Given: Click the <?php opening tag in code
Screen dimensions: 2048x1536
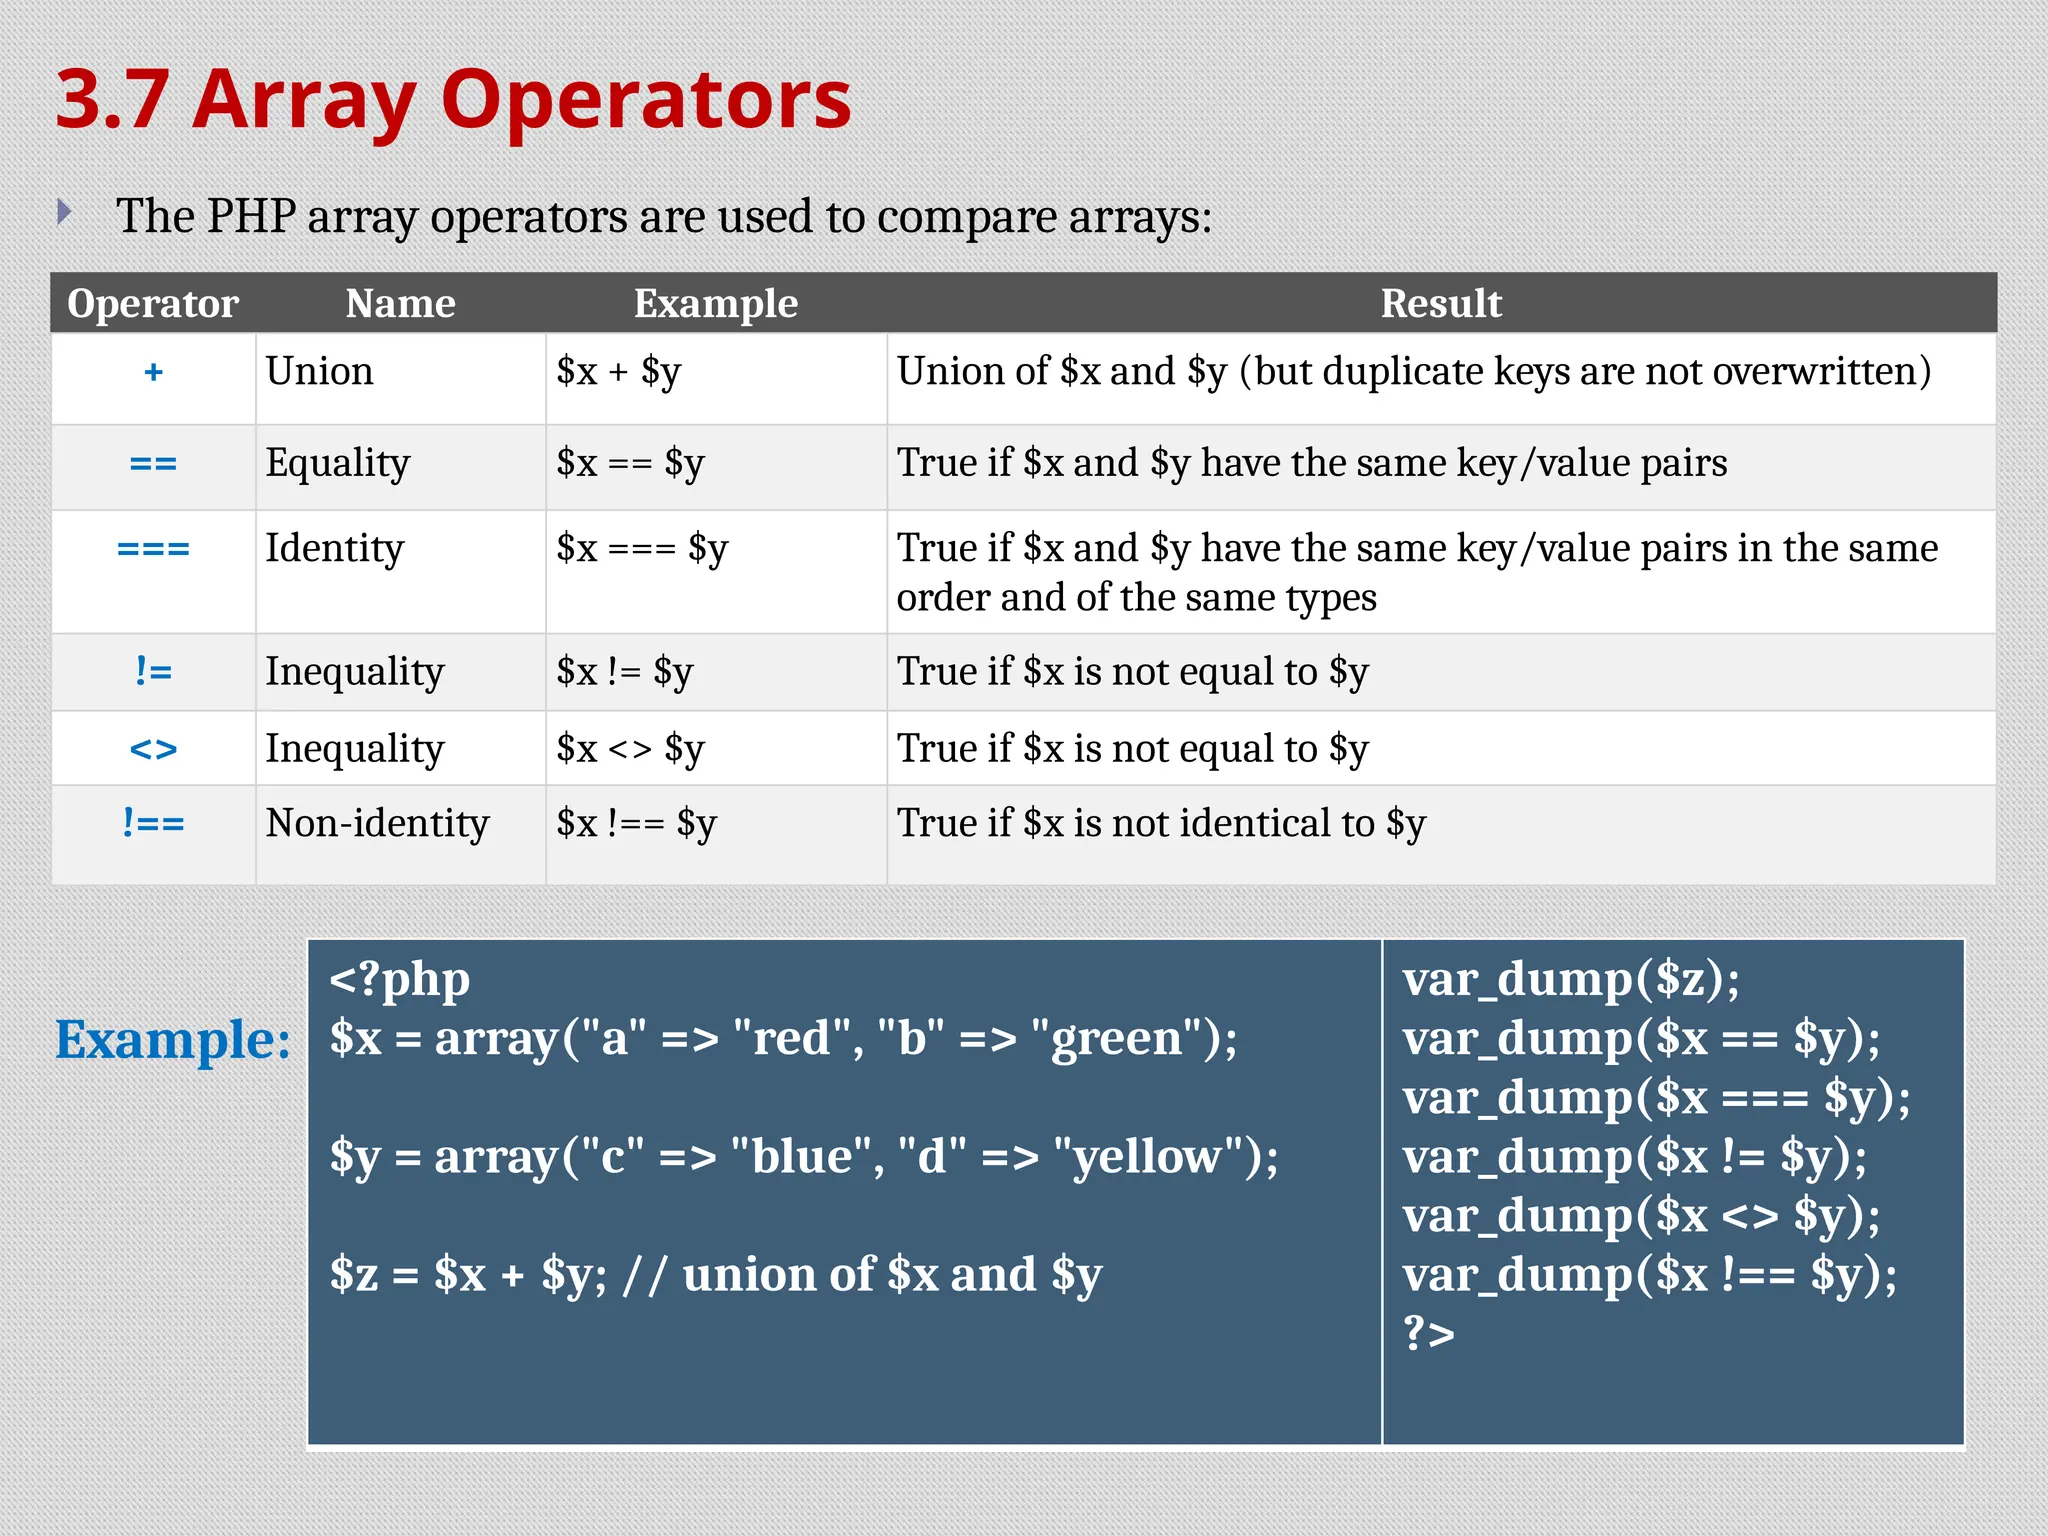Looking at the screenshot, I should [399, 980].
